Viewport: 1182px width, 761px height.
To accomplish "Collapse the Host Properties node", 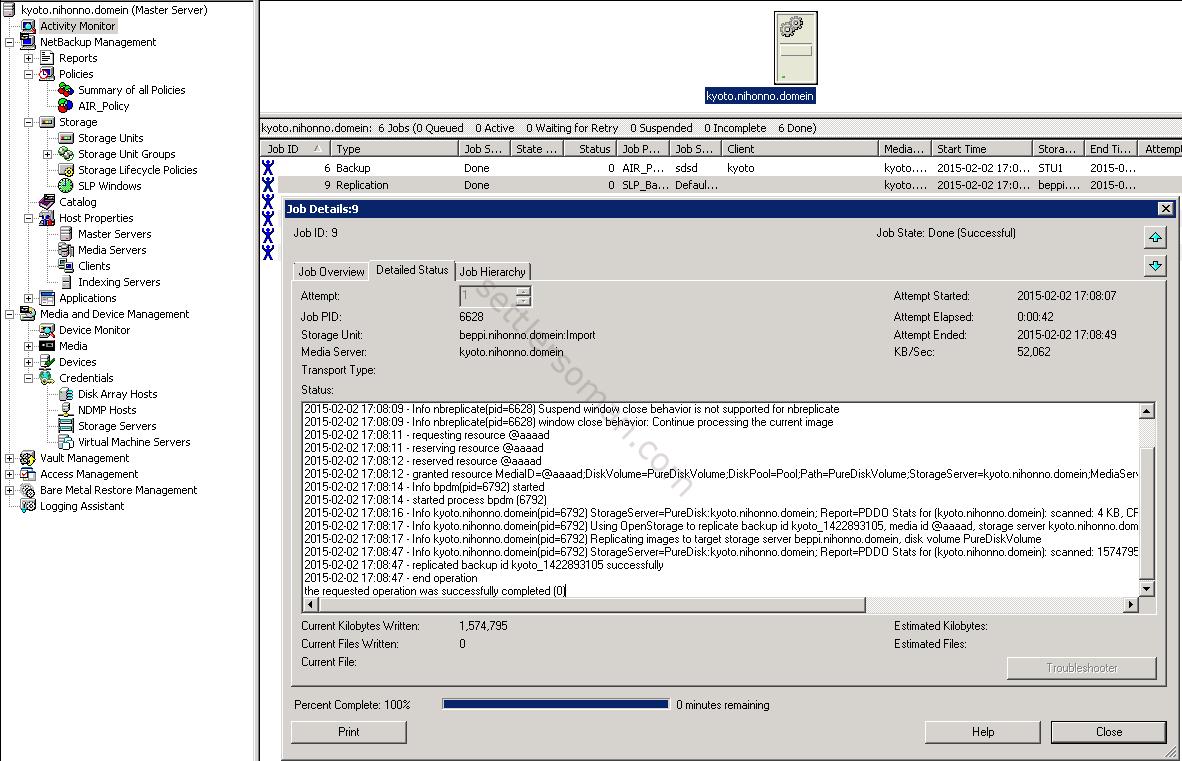I will [28, 219].
